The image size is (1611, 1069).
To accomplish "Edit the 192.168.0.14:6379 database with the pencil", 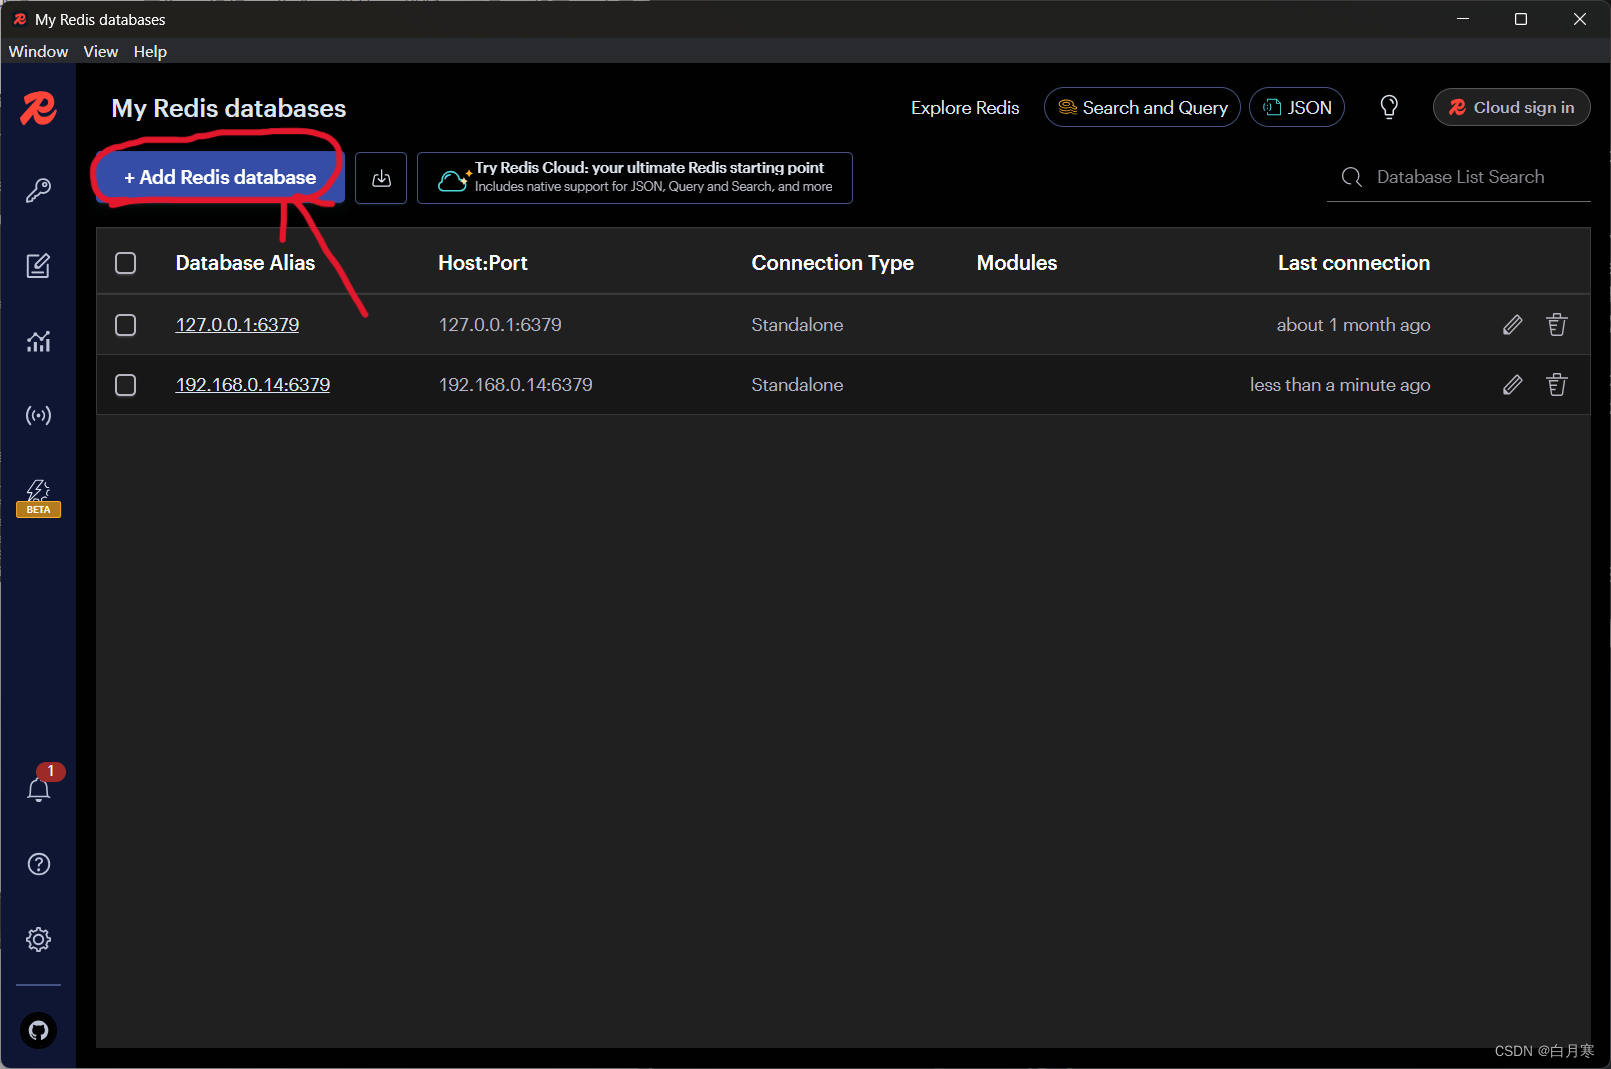I will point(1512,385).
